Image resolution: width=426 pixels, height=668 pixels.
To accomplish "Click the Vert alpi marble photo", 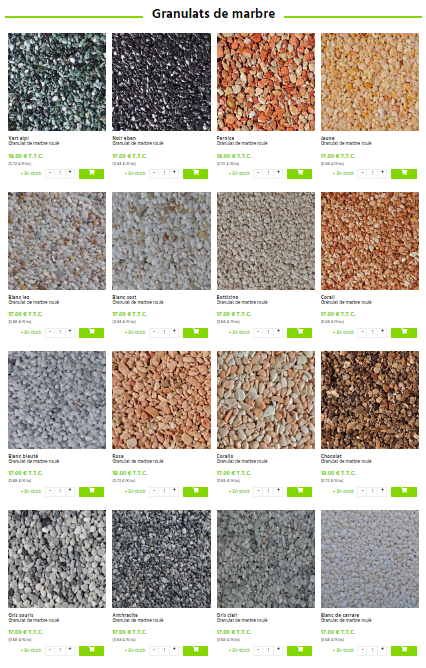I will coord(57,82).
